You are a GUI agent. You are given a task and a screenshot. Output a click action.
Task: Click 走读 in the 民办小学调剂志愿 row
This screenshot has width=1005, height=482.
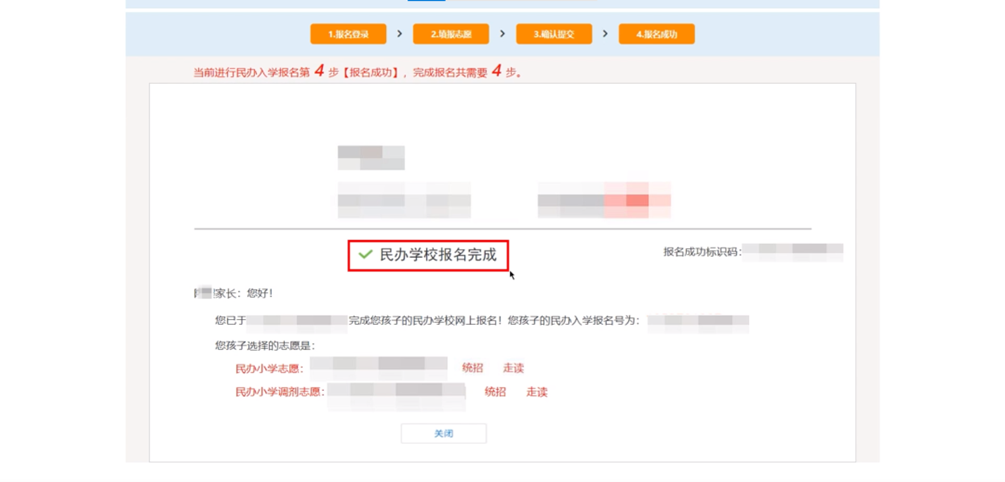(x=537, y=392)
